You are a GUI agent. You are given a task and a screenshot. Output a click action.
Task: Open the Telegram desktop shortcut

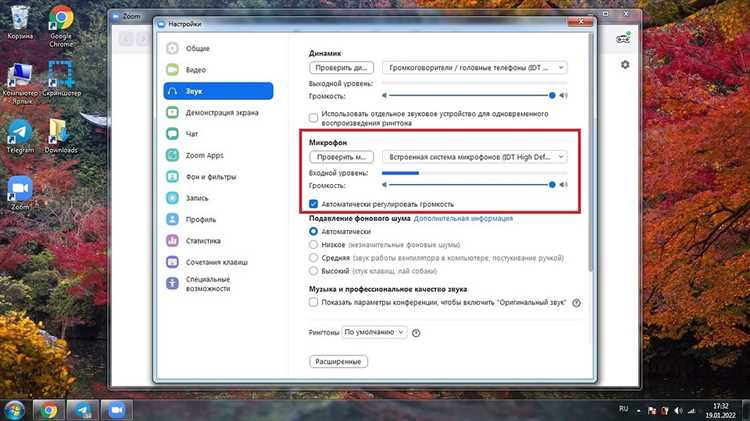[20, 136]
